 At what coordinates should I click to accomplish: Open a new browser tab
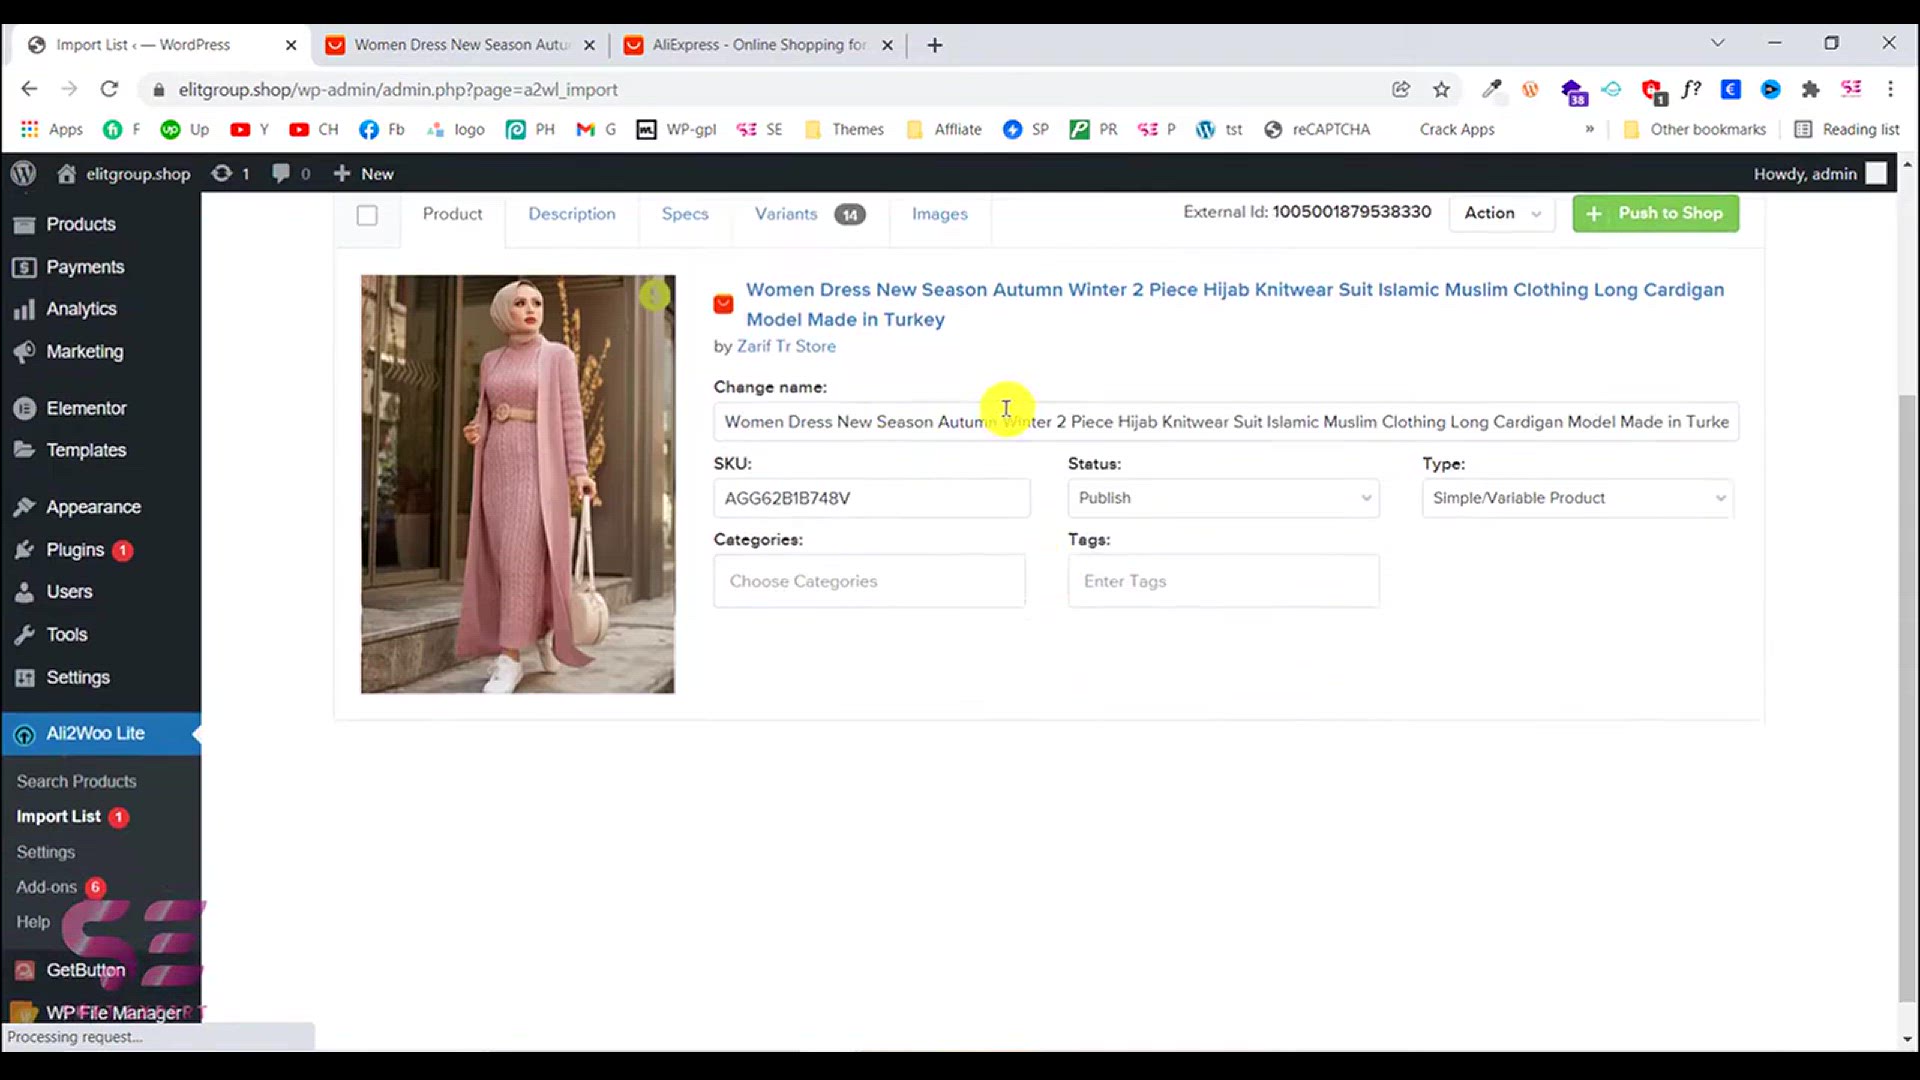(x=935, y=45)
